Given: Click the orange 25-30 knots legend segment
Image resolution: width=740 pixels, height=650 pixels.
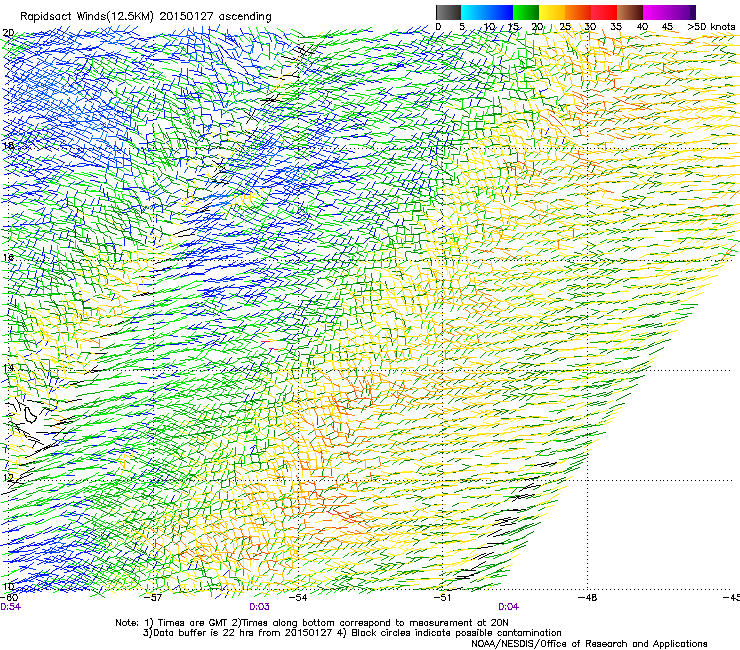Looking at the screenshot, I should [x=578, y=12].
